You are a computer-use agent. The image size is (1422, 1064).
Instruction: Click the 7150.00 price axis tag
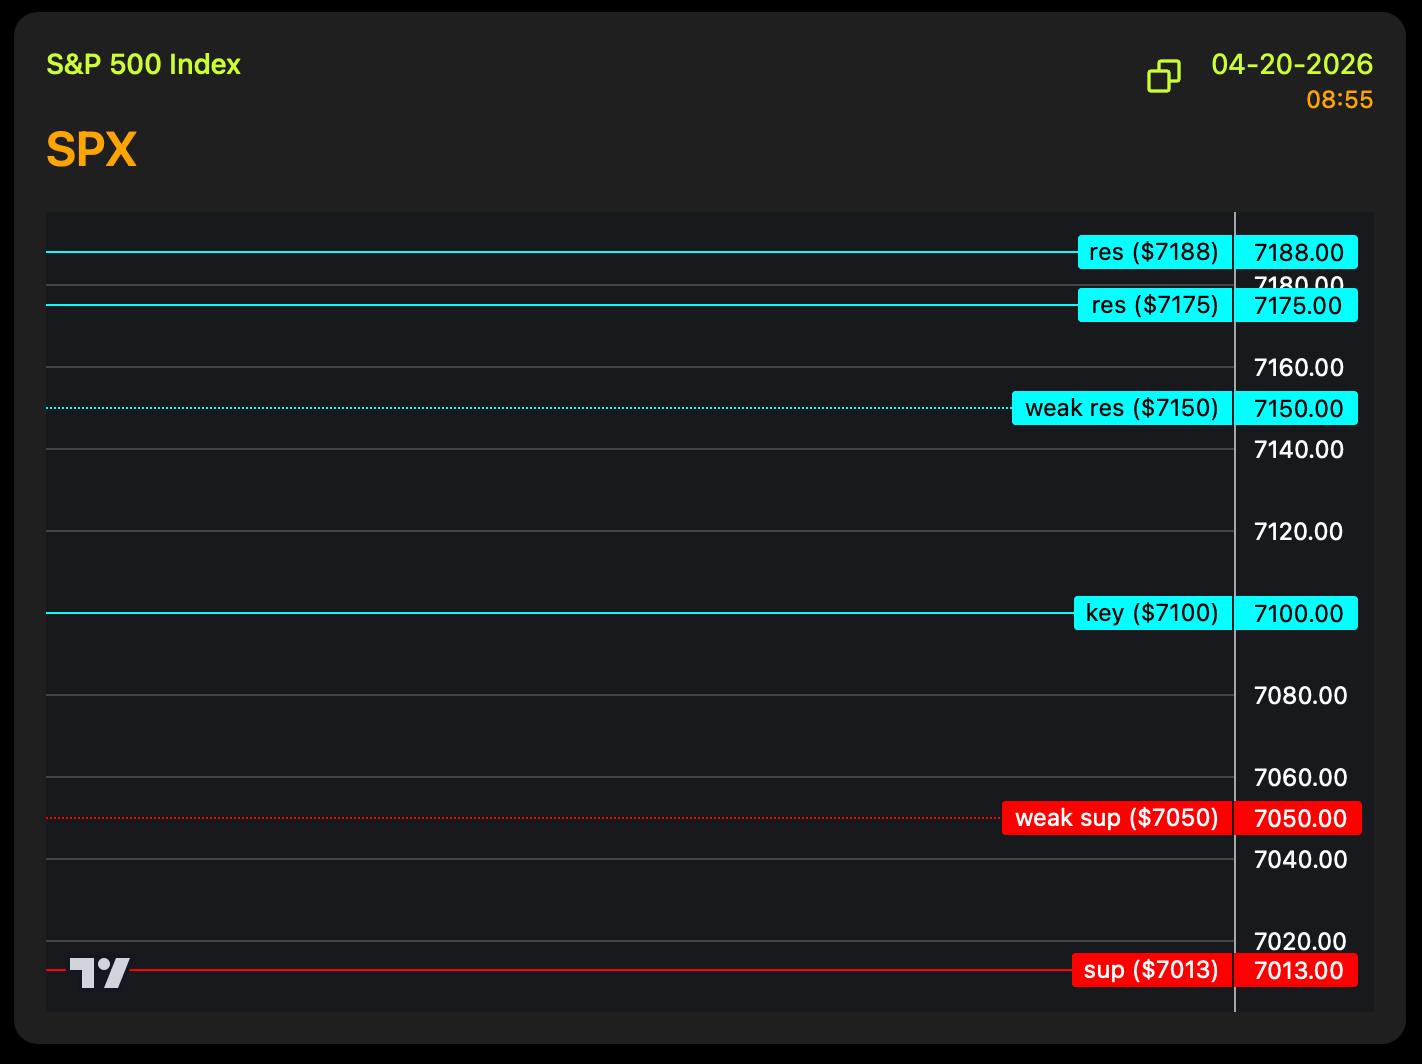click(1297, 408)
